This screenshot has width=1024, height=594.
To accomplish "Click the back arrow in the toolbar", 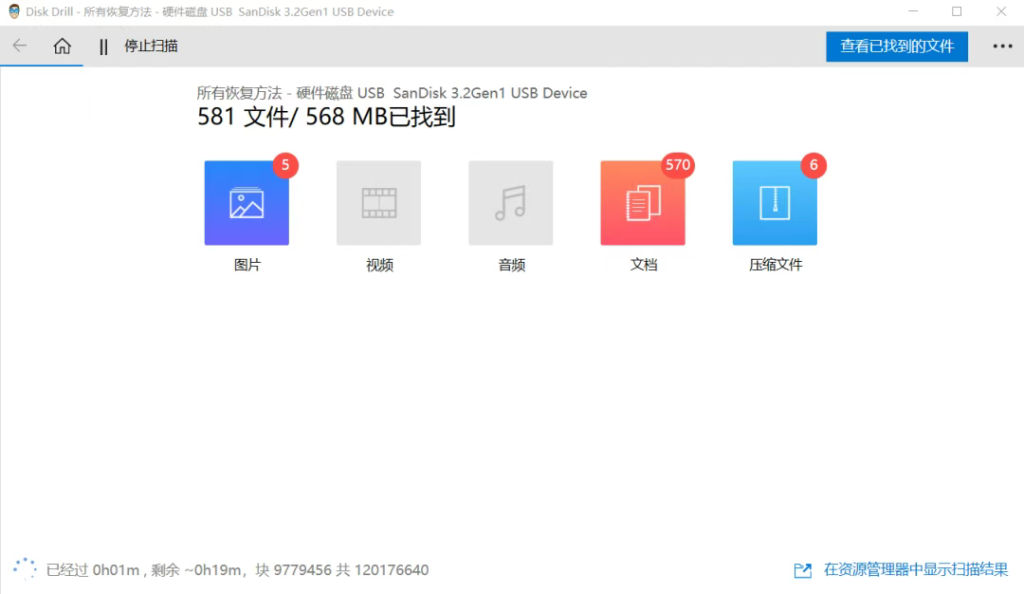I will click(x=20, y=46).
